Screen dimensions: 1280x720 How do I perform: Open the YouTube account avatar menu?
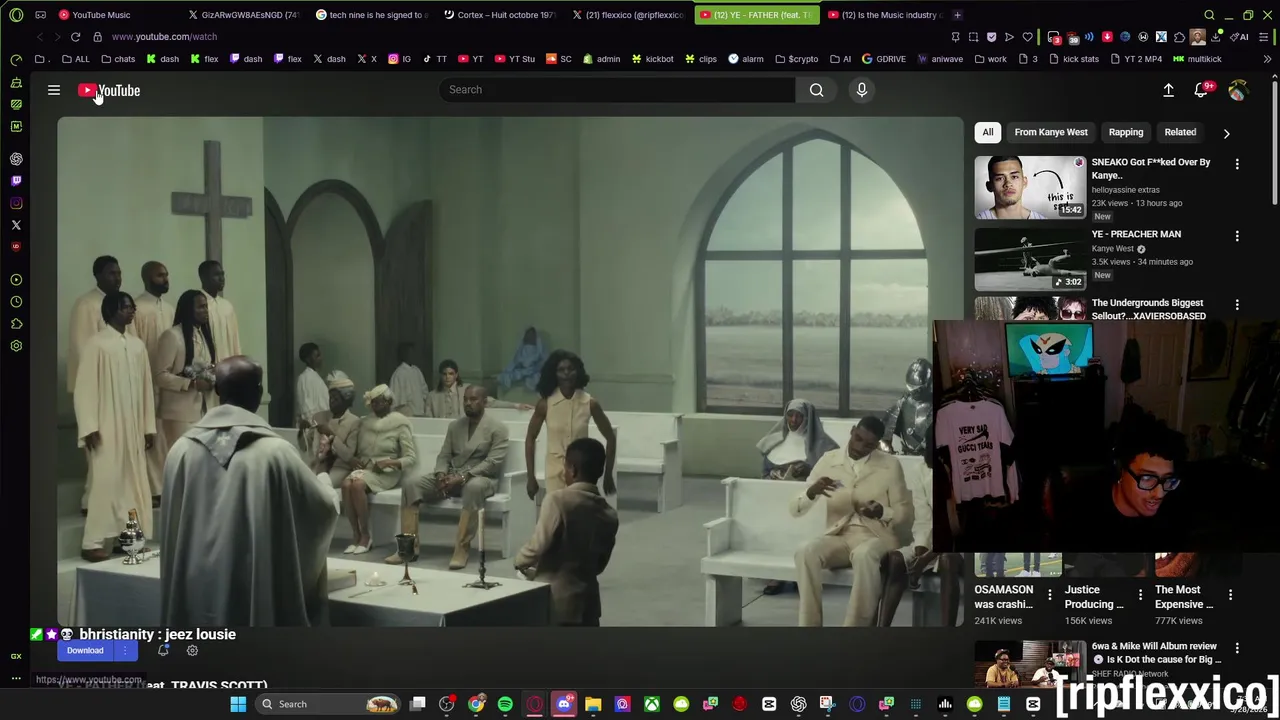coord(1238,90)
